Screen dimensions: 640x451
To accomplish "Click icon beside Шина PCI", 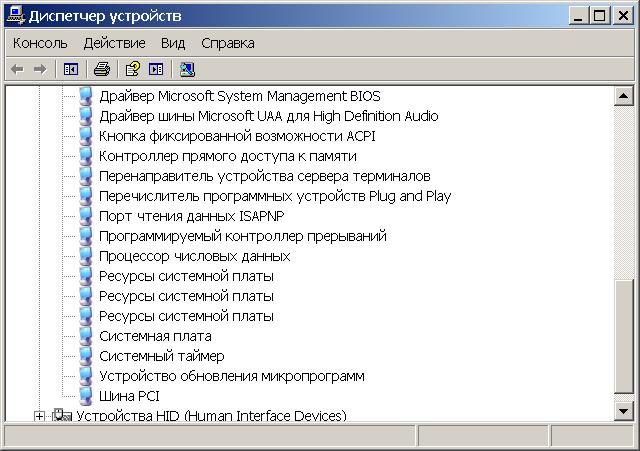I will 86,396.
